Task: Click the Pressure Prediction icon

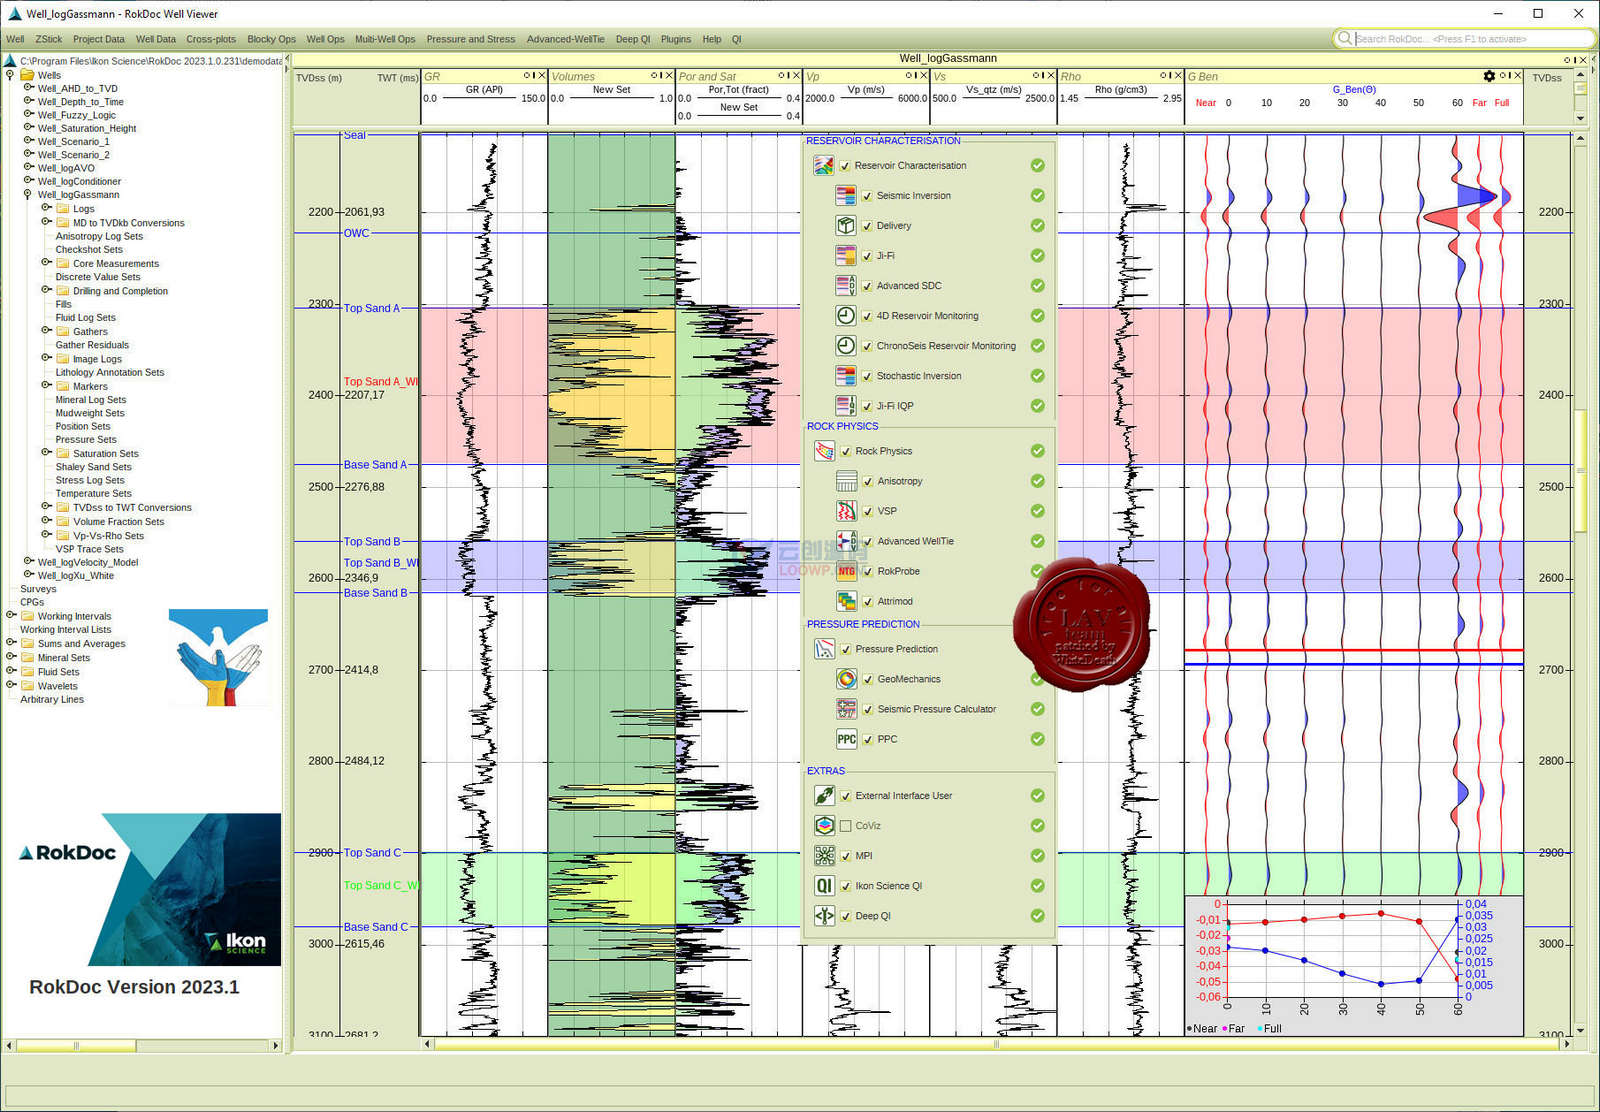Action: pos(824,649)
